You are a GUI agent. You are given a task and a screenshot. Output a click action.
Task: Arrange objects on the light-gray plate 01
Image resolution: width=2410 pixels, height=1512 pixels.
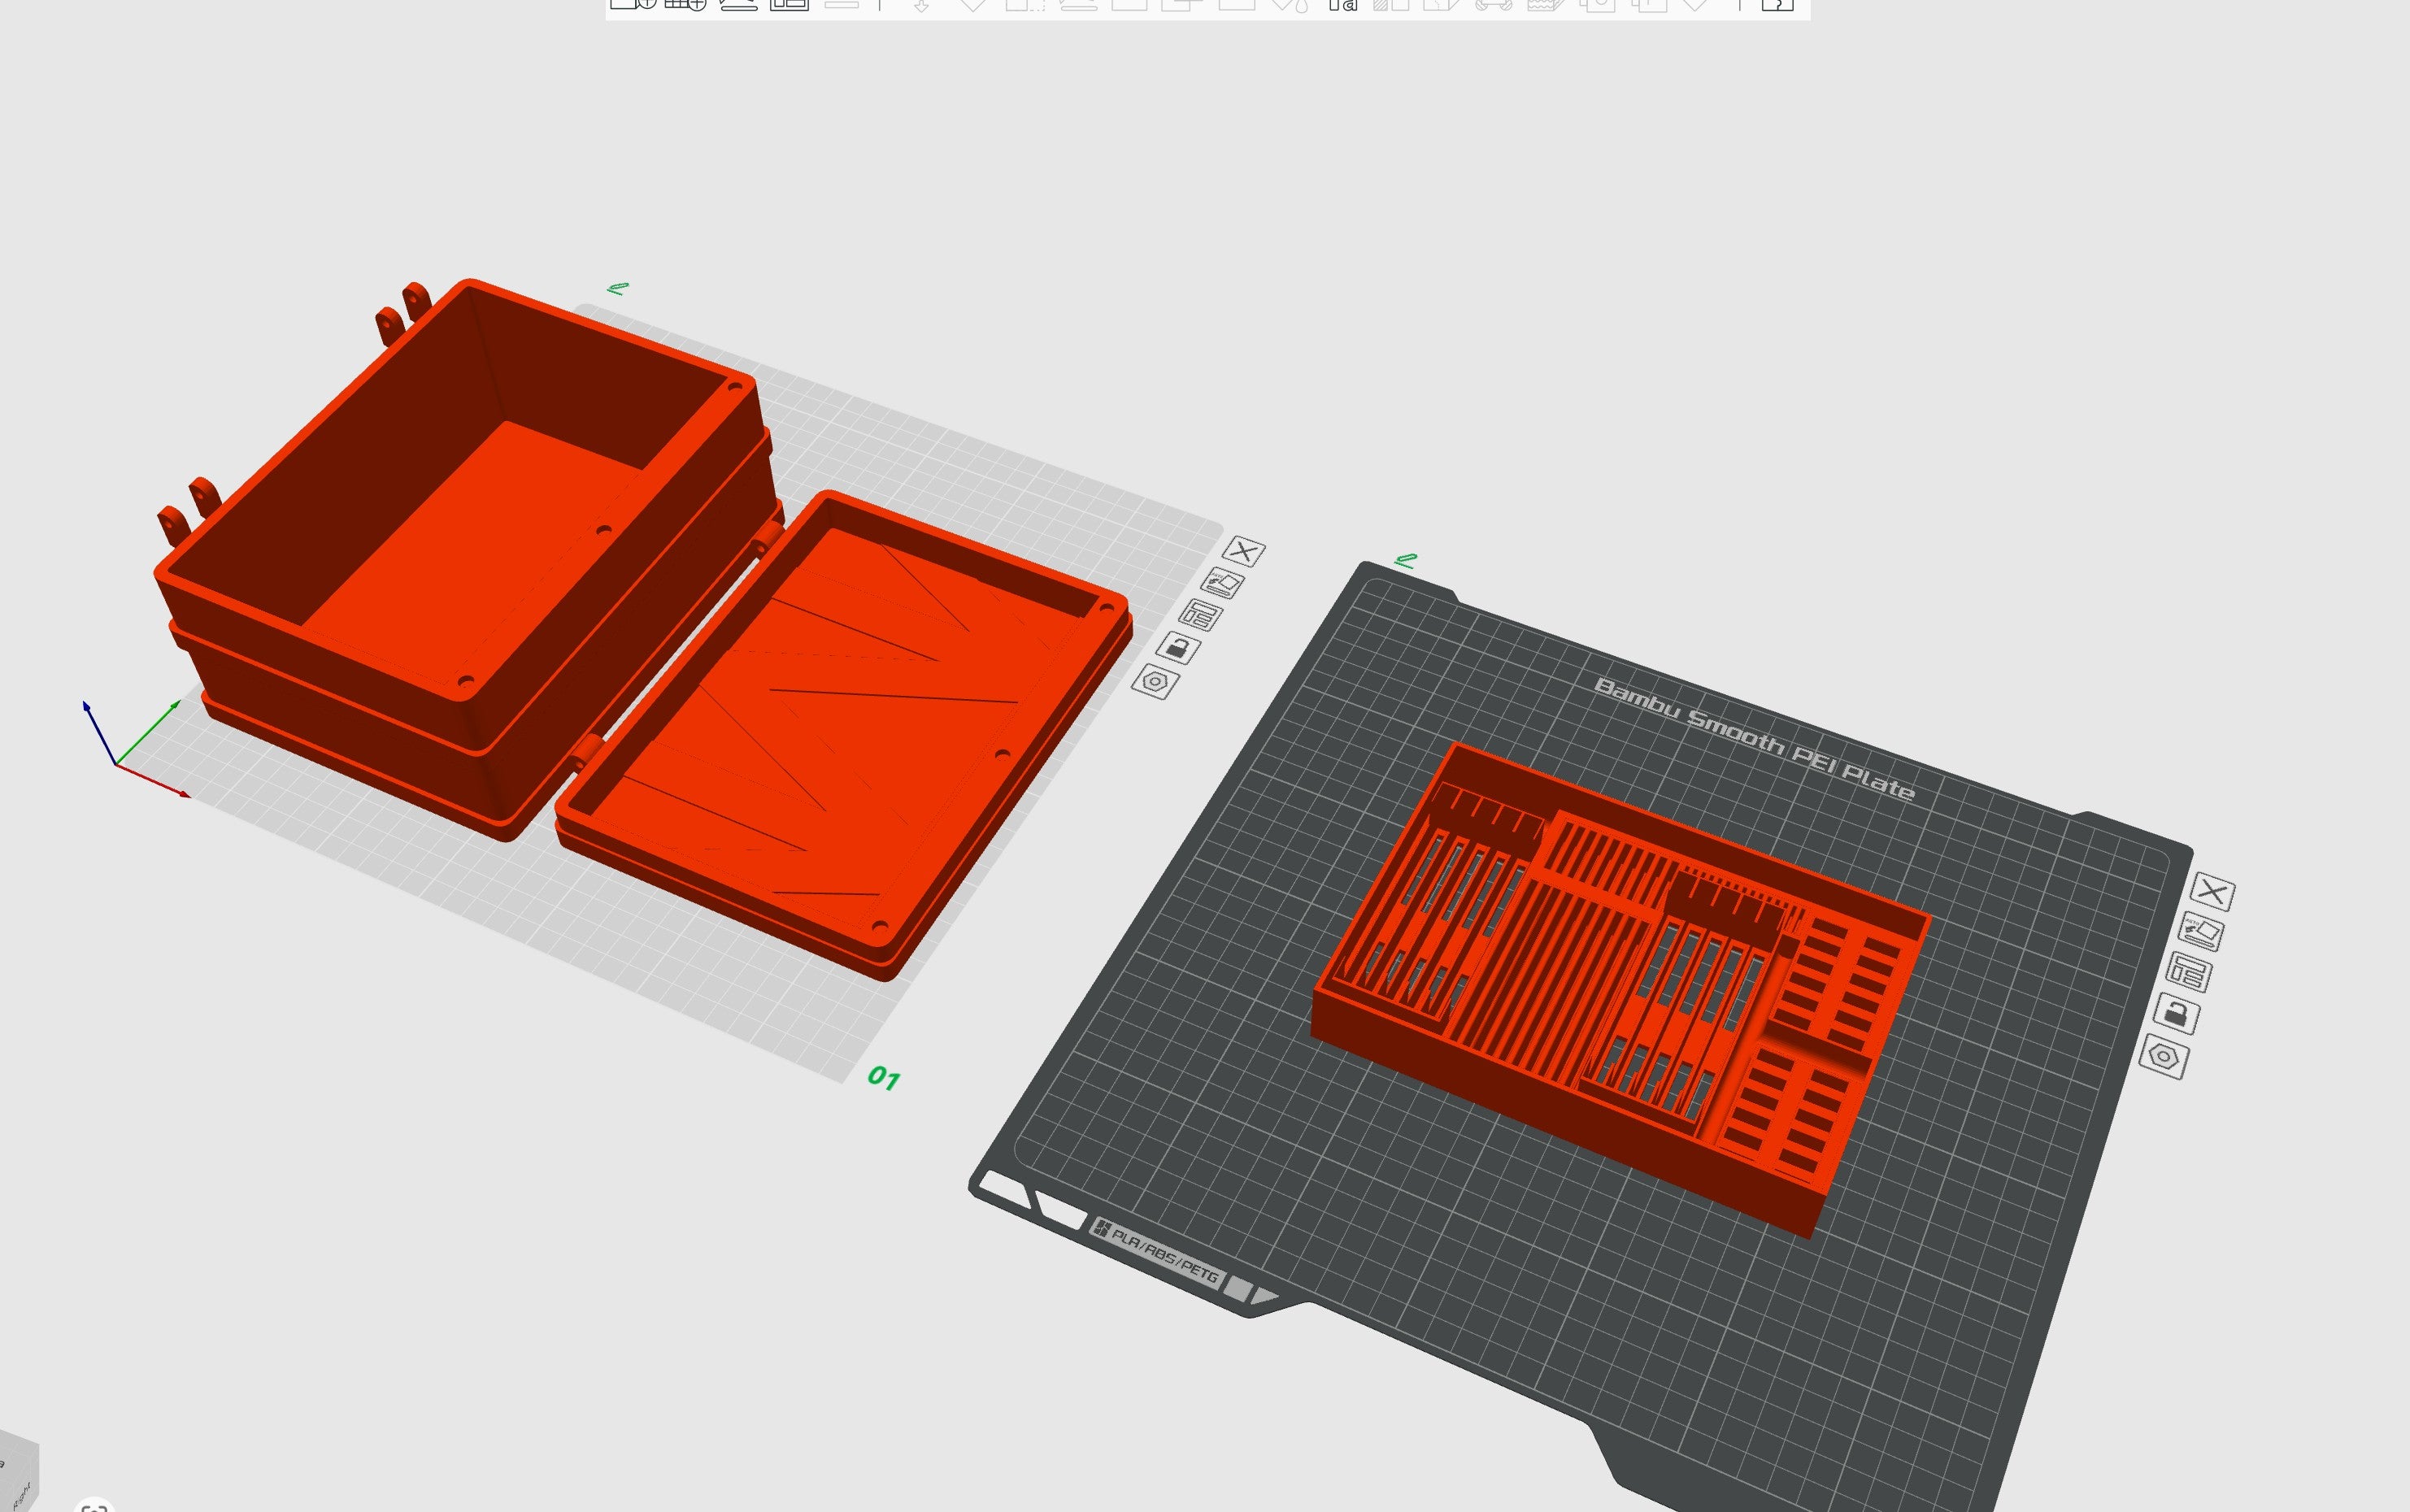point(1201,615)
